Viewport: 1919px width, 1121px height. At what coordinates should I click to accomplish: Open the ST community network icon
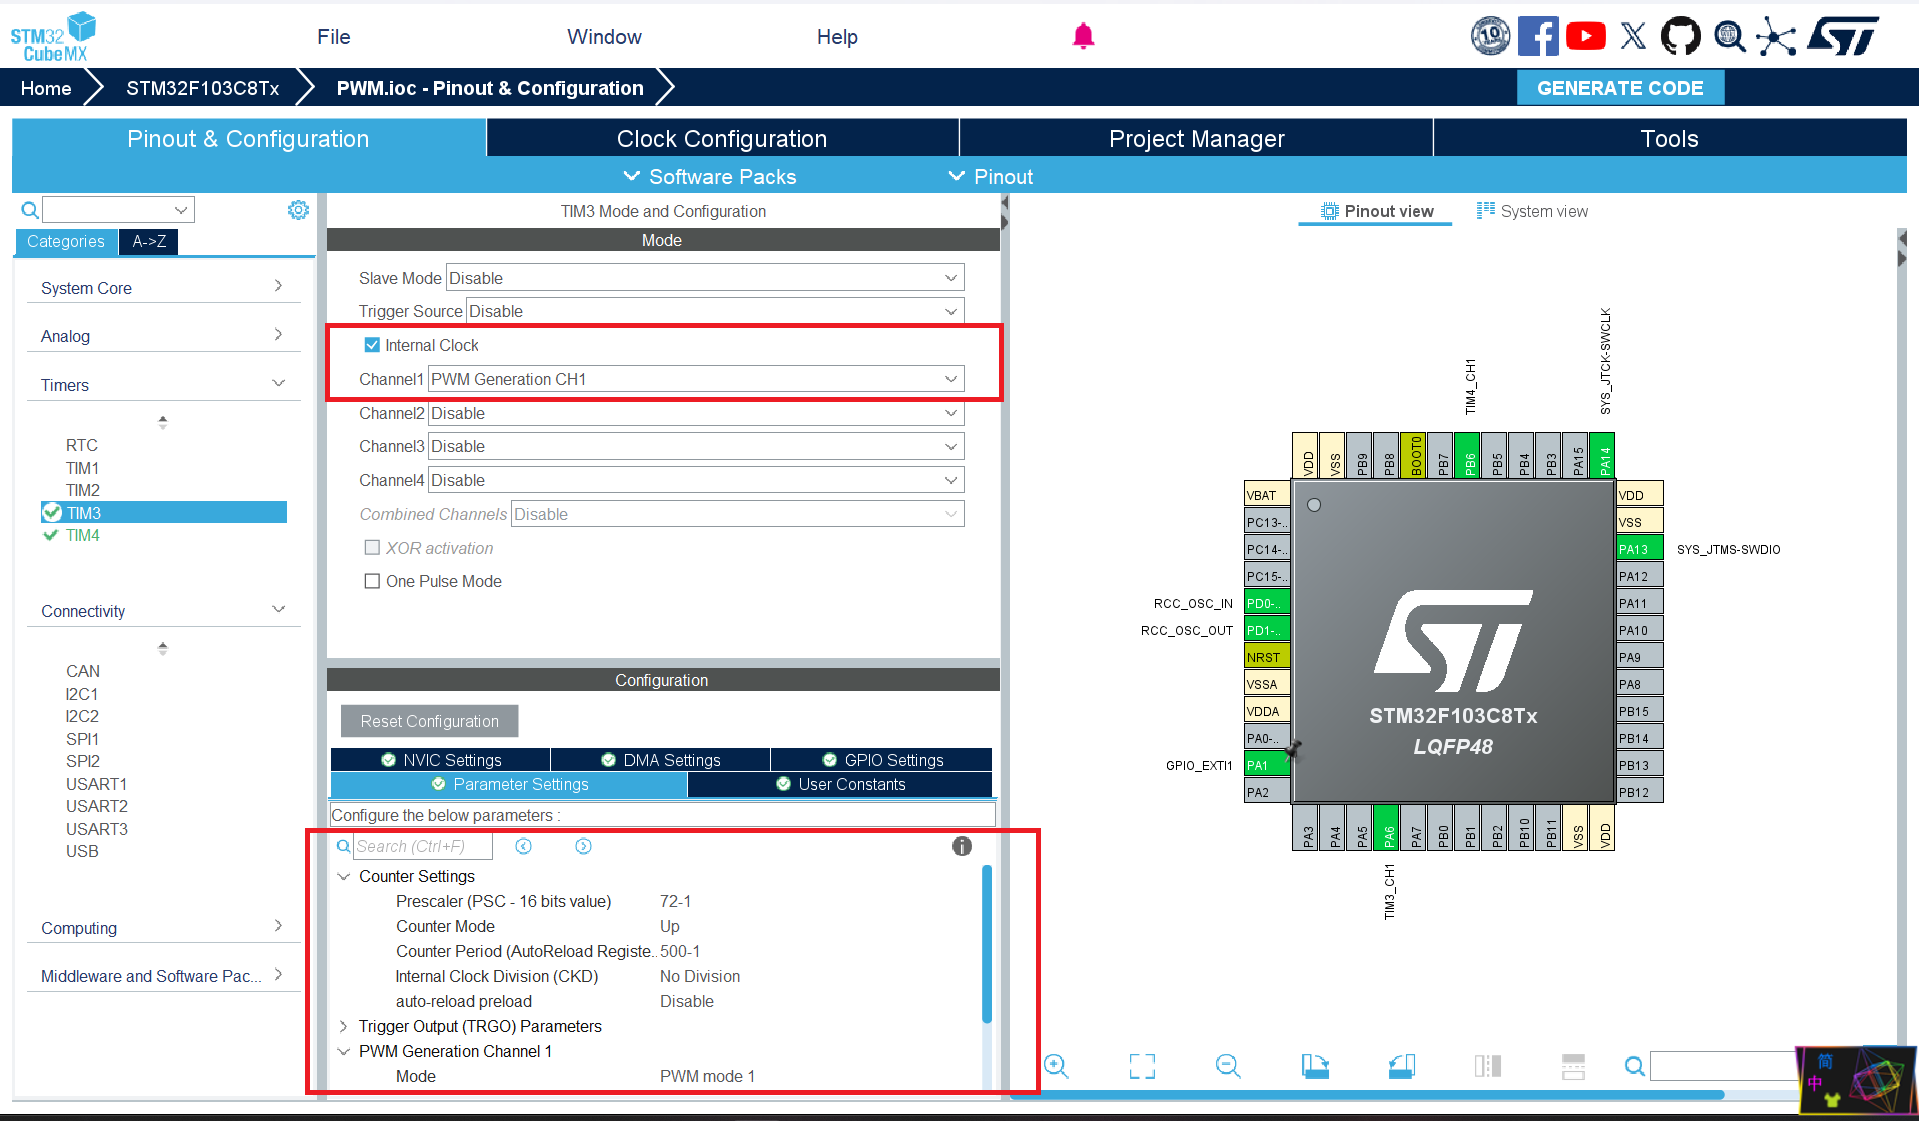coord(1776,37)
